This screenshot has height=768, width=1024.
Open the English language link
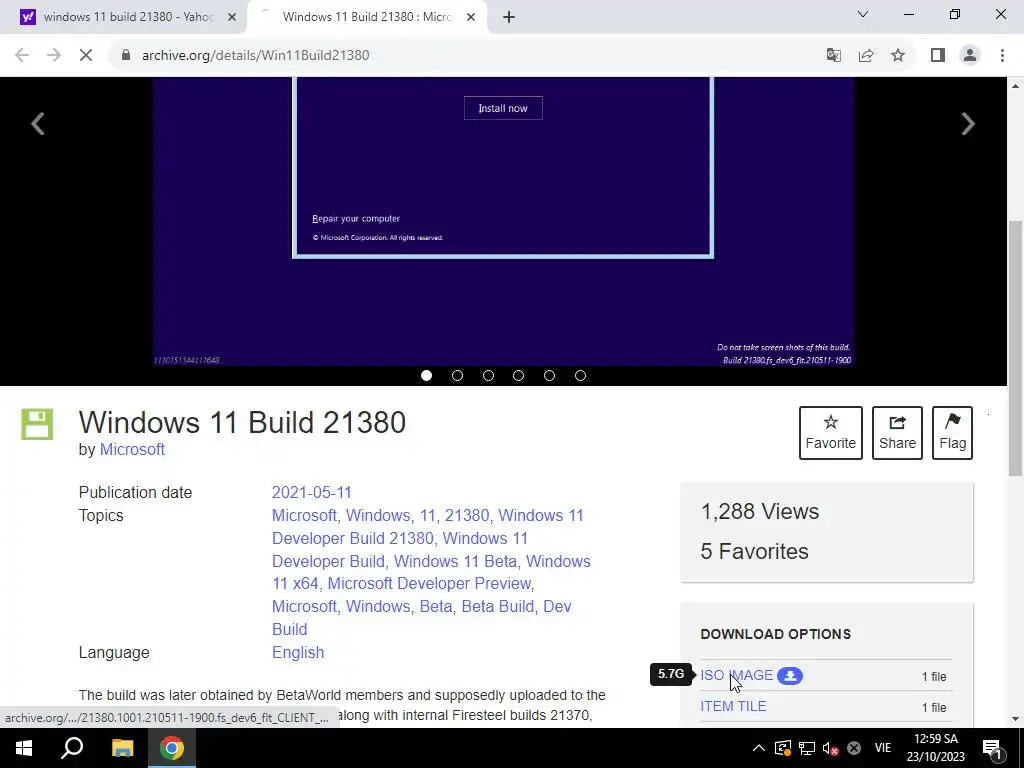[x=298, y=652]
